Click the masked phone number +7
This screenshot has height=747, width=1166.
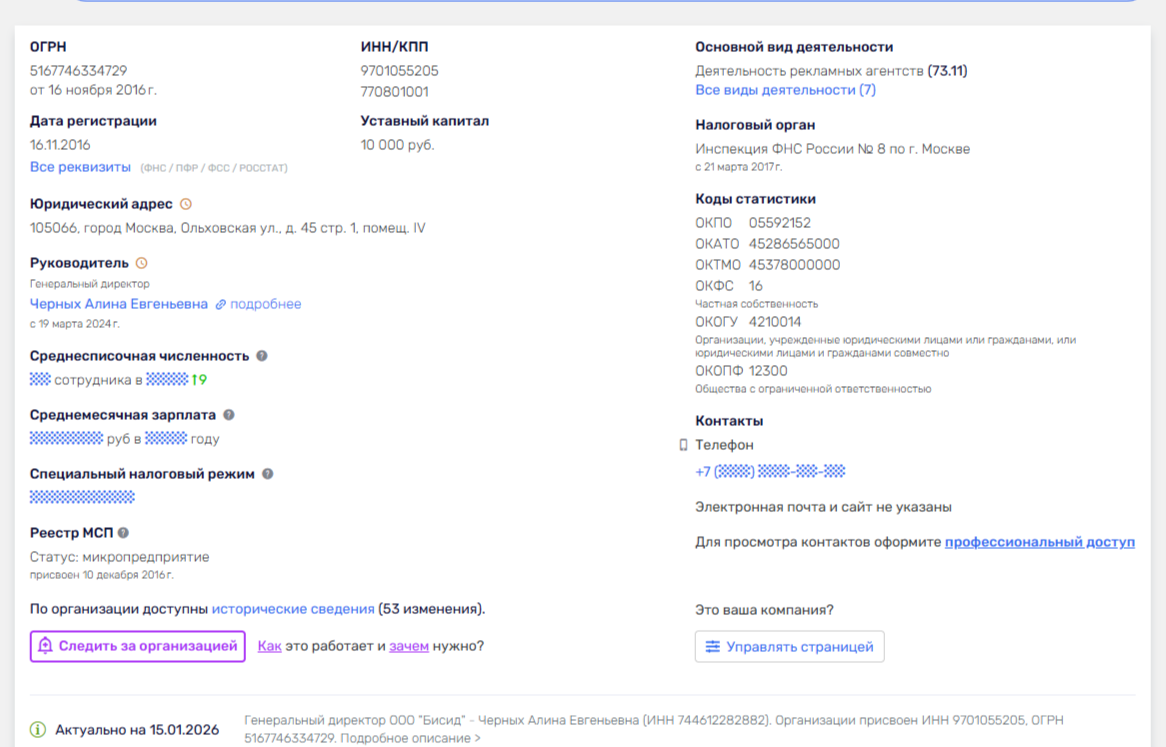pyautogui.click(x=770, y=471)
